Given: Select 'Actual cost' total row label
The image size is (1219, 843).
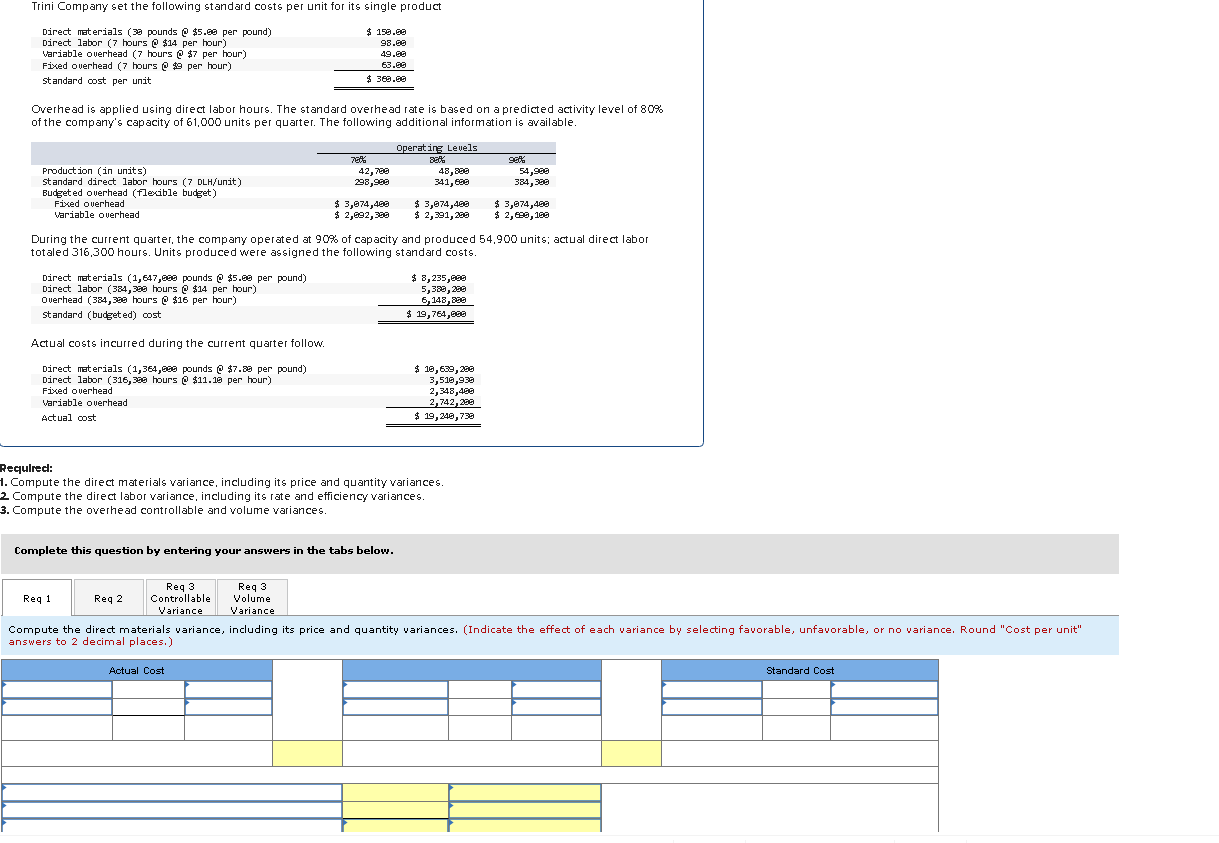Looking at the screenshot, I should pyautogui.click(x=69, y=418).
